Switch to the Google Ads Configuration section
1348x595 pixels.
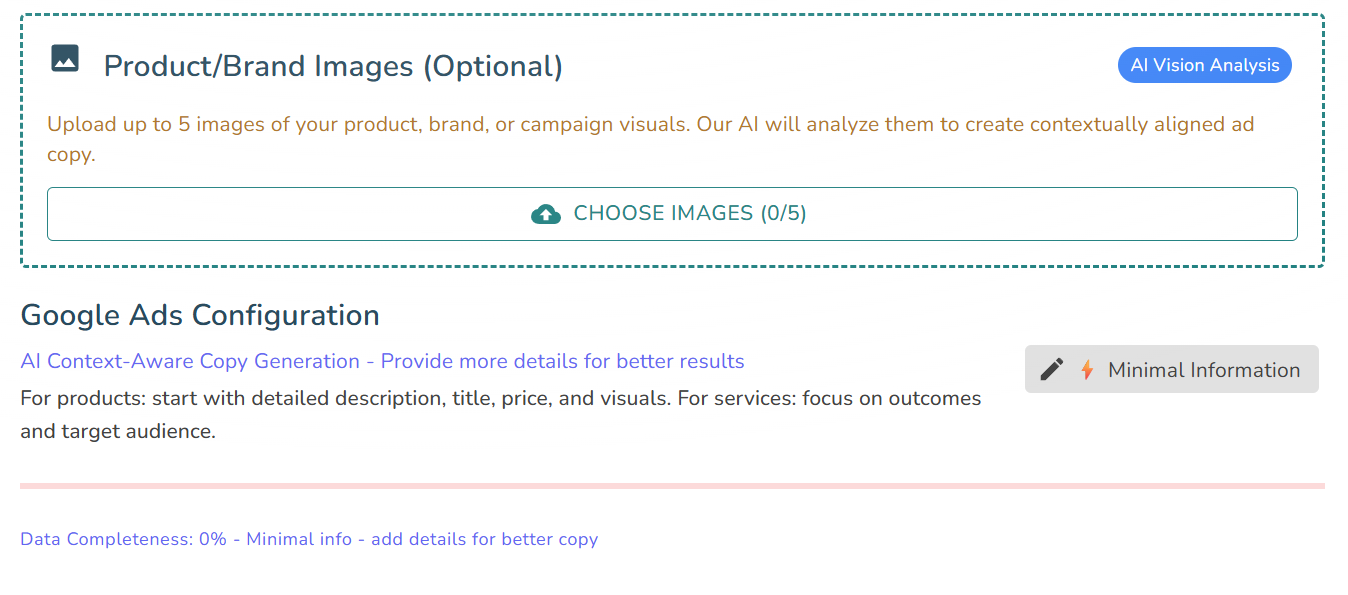[199, 315]
